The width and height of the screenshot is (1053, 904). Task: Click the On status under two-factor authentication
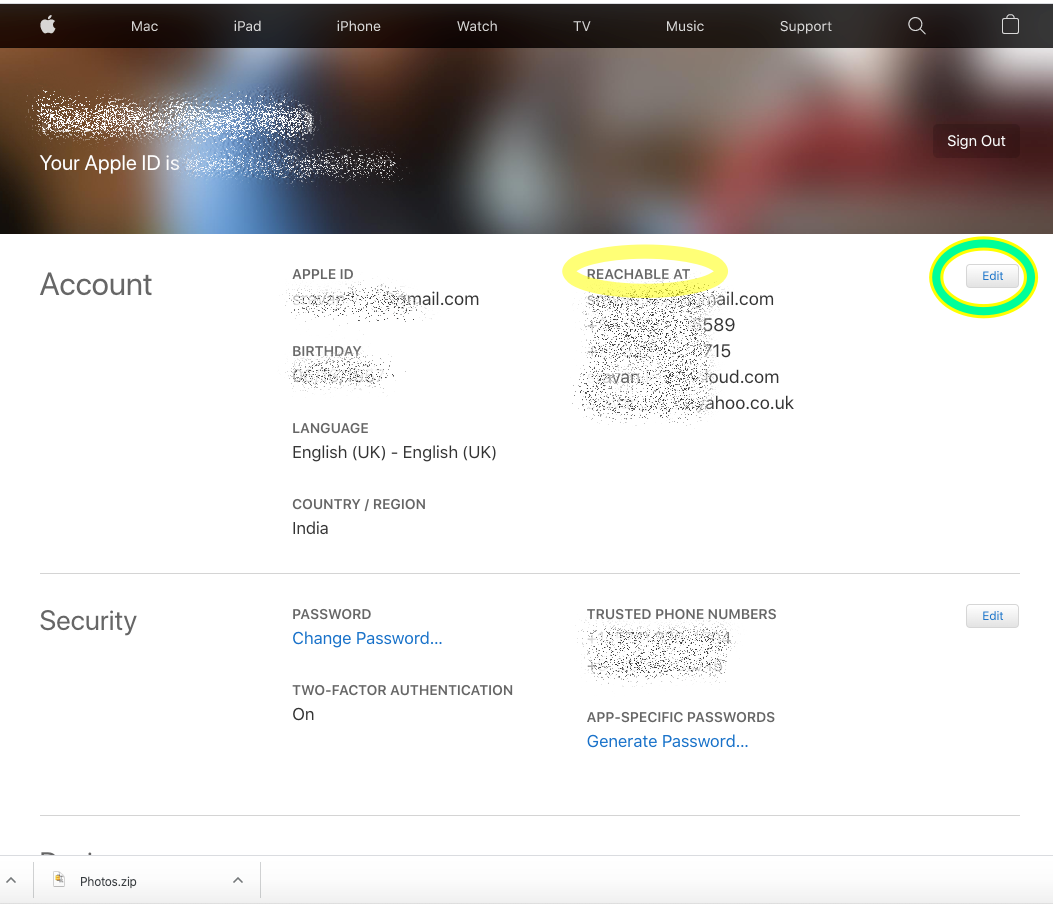pyautogui.click(x=303, y=714)
